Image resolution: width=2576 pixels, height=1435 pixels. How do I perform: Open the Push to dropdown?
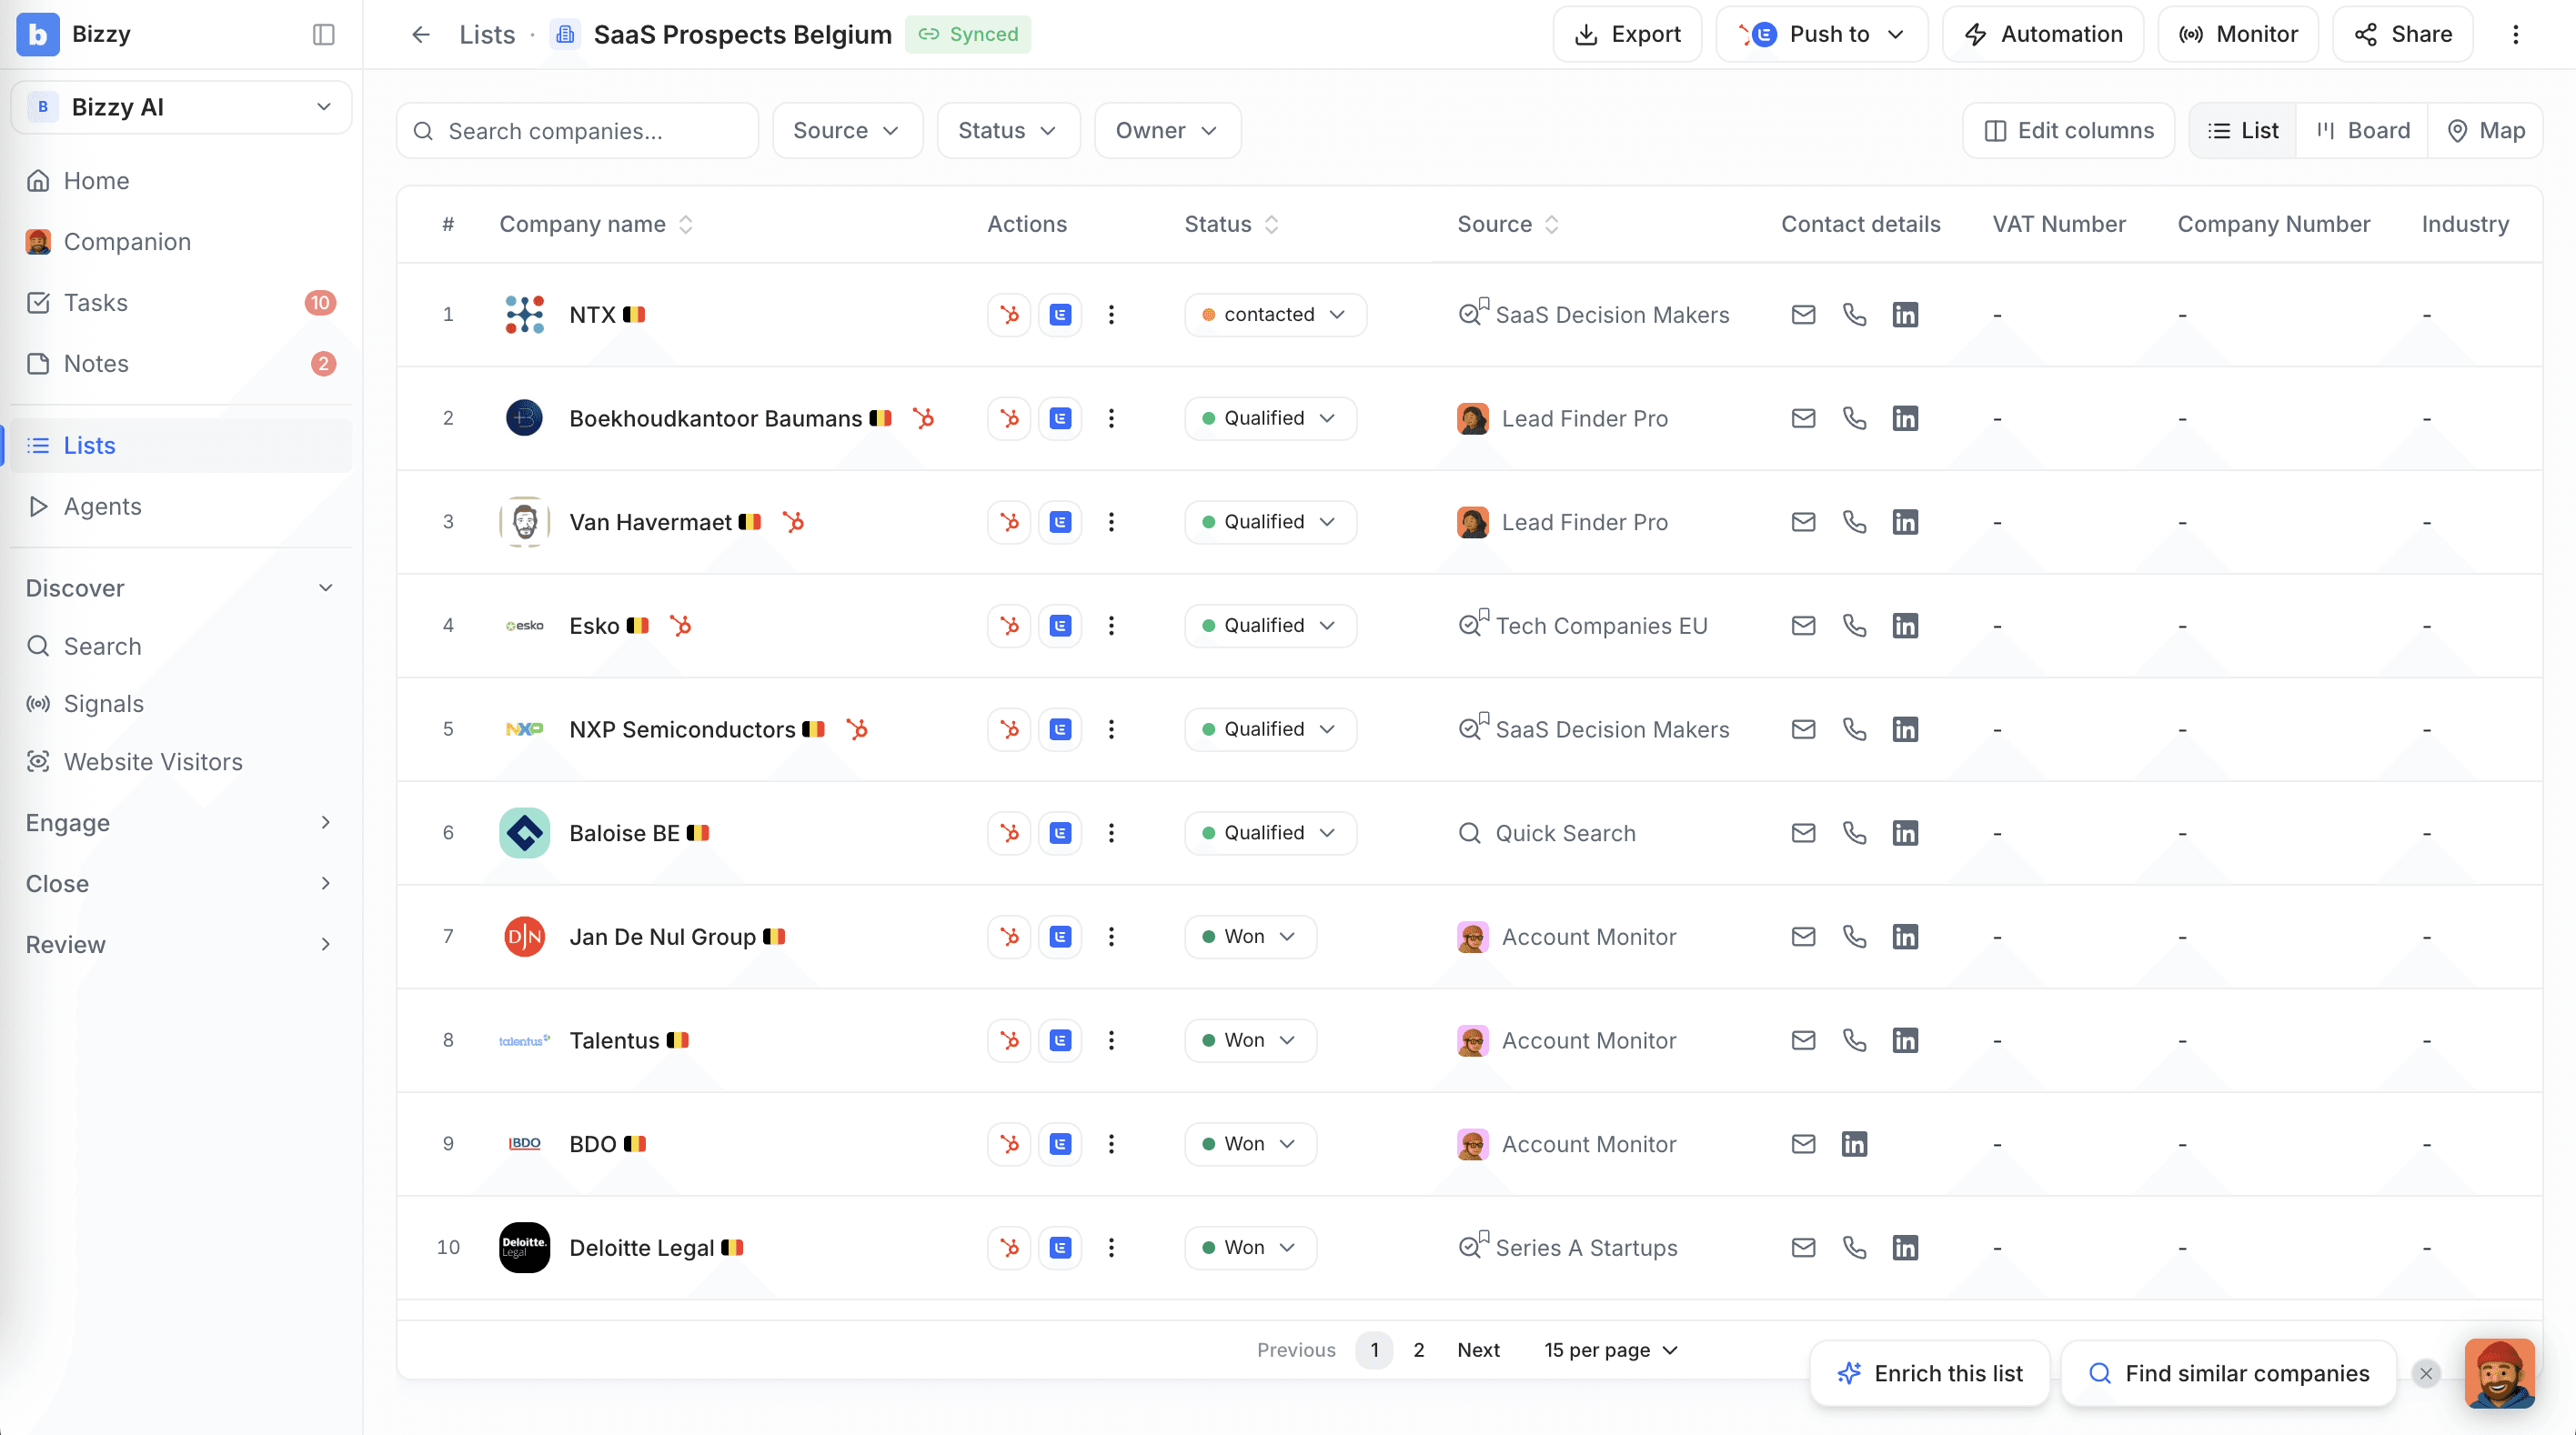(x=1821, y=34)
